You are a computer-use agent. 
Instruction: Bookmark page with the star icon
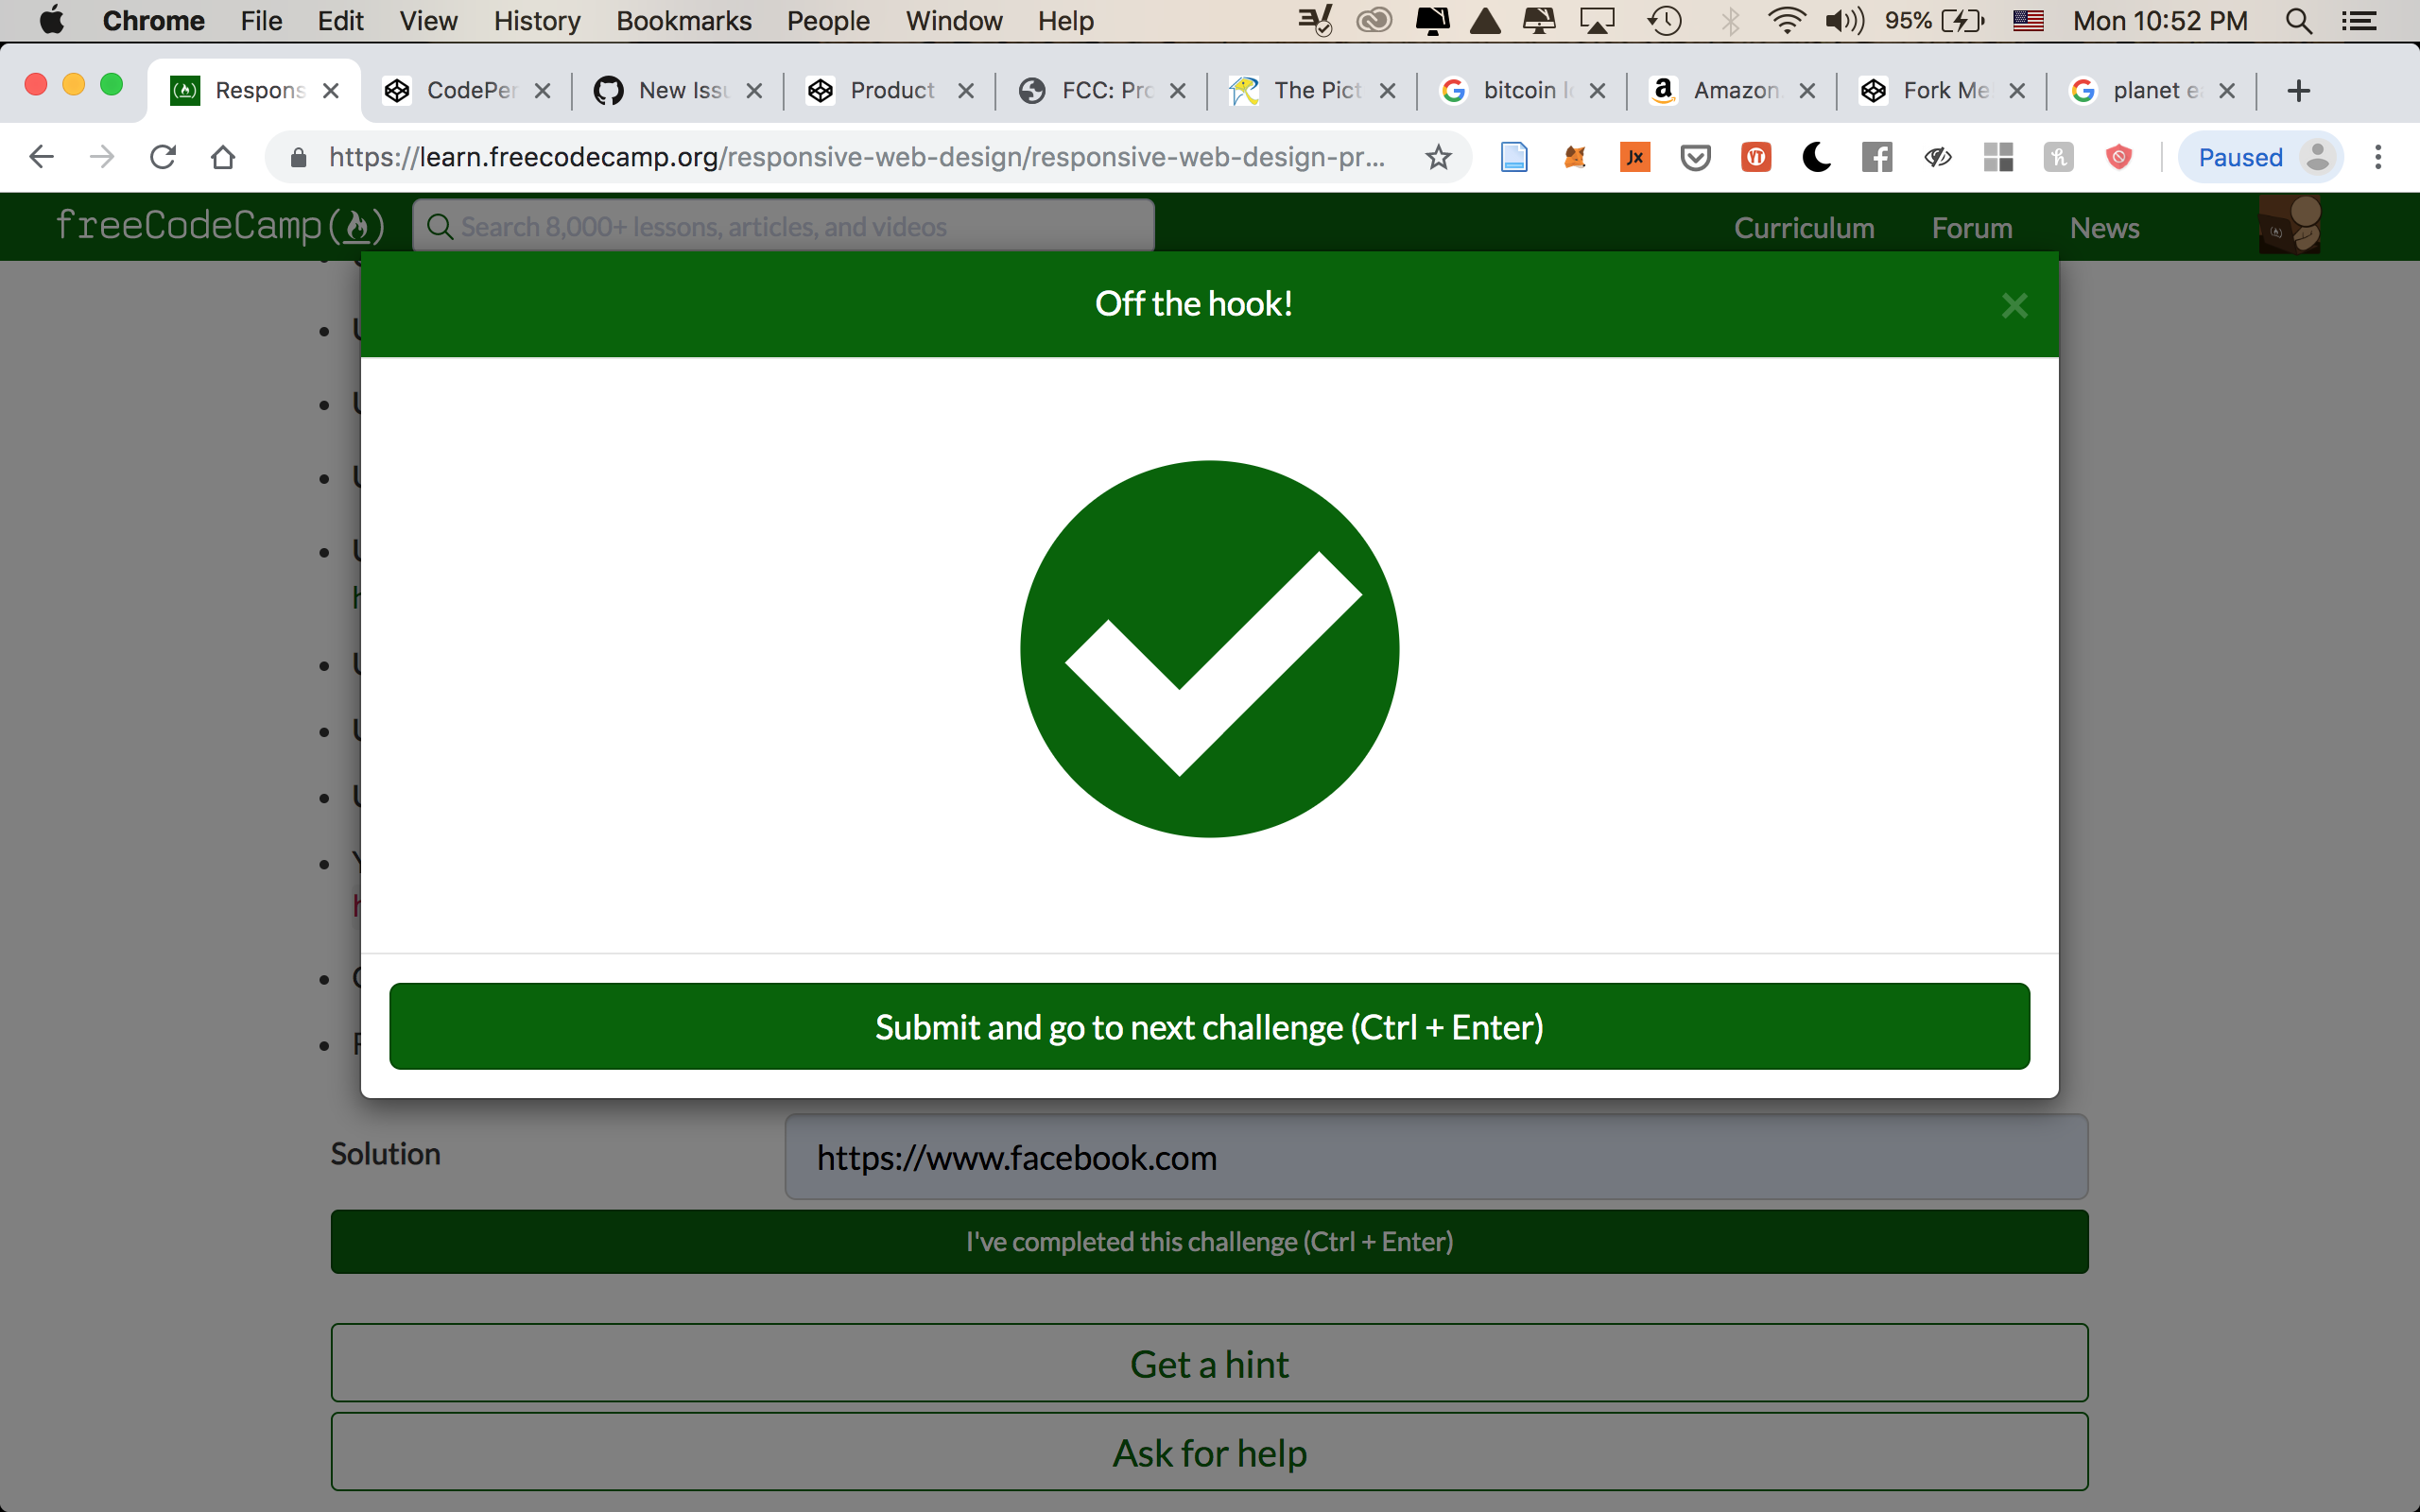(x=1438, y=157)
